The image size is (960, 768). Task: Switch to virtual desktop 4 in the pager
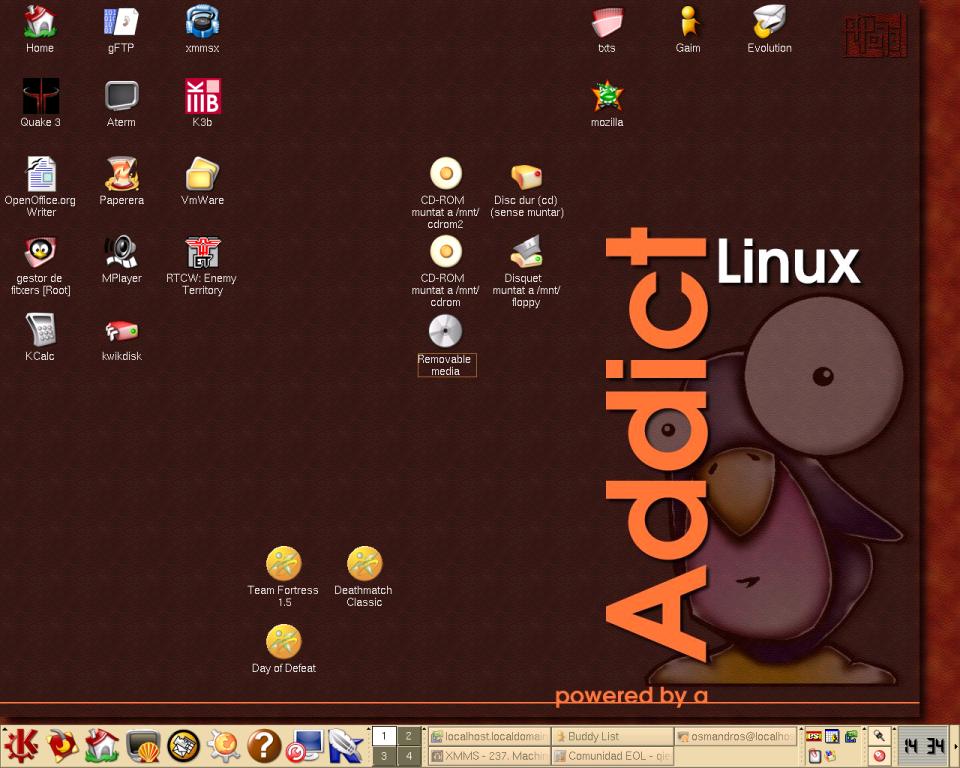[x=409, y=757]
